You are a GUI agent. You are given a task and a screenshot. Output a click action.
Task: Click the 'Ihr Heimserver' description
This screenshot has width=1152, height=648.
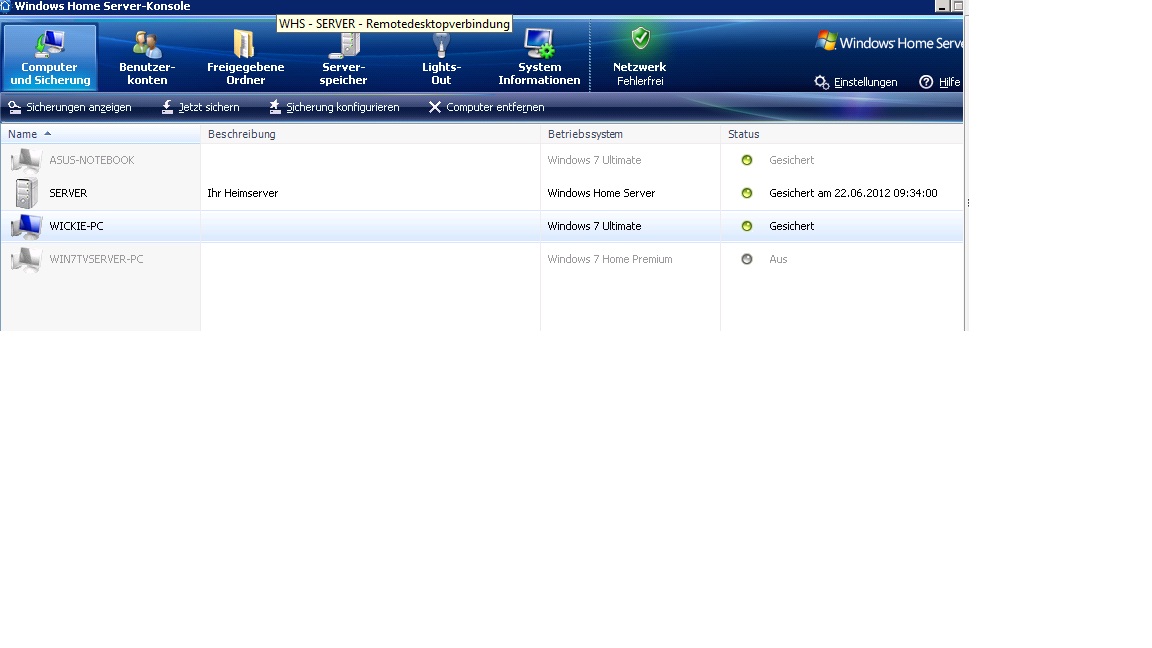(x=242, y=193)
